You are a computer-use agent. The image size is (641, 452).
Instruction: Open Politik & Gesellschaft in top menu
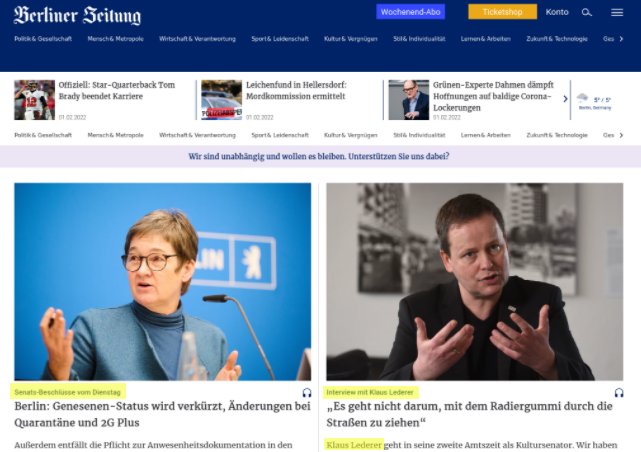pos(43,39)
